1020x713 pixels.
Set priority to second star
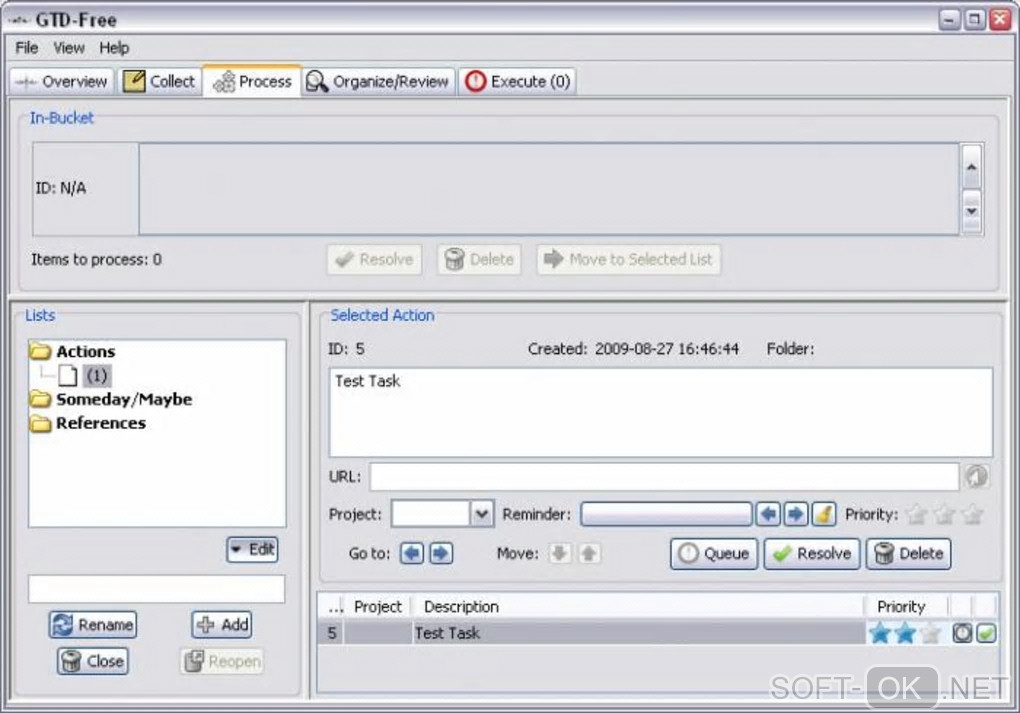tap(945, 515)
